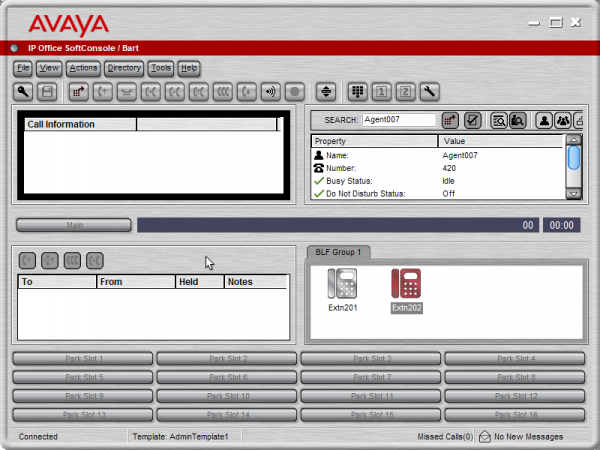The height and width of the screenshot is (450, 600).
Task: Click the Park Slot 2 button
Action: (227, 359)
